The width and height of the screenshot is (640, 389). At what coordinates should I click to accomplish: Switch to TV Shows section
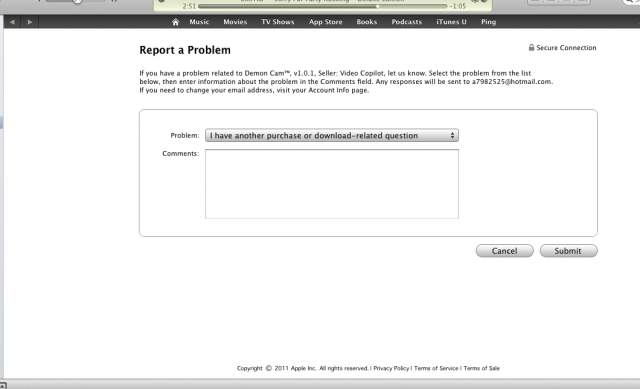coord(278,22)
